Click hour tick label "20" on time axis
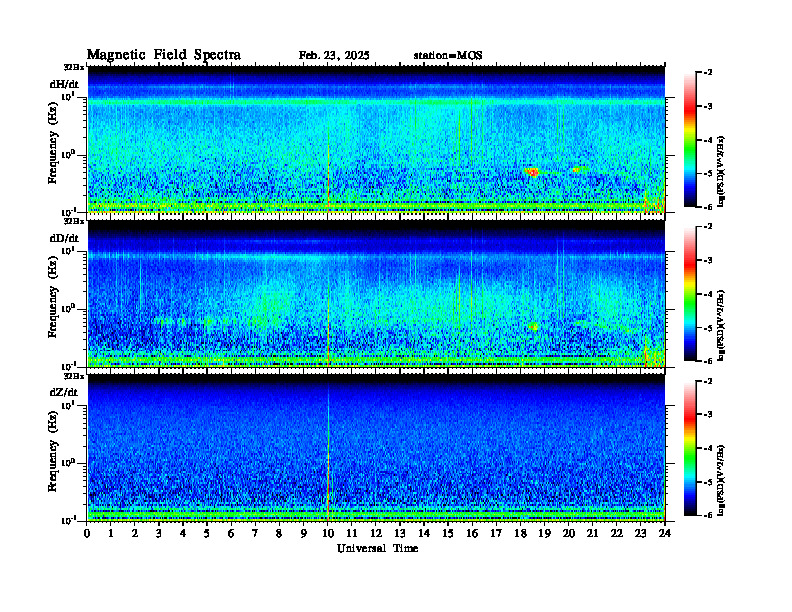The height and width of the screenshot is (612, 792). click(x=569, y=534)
